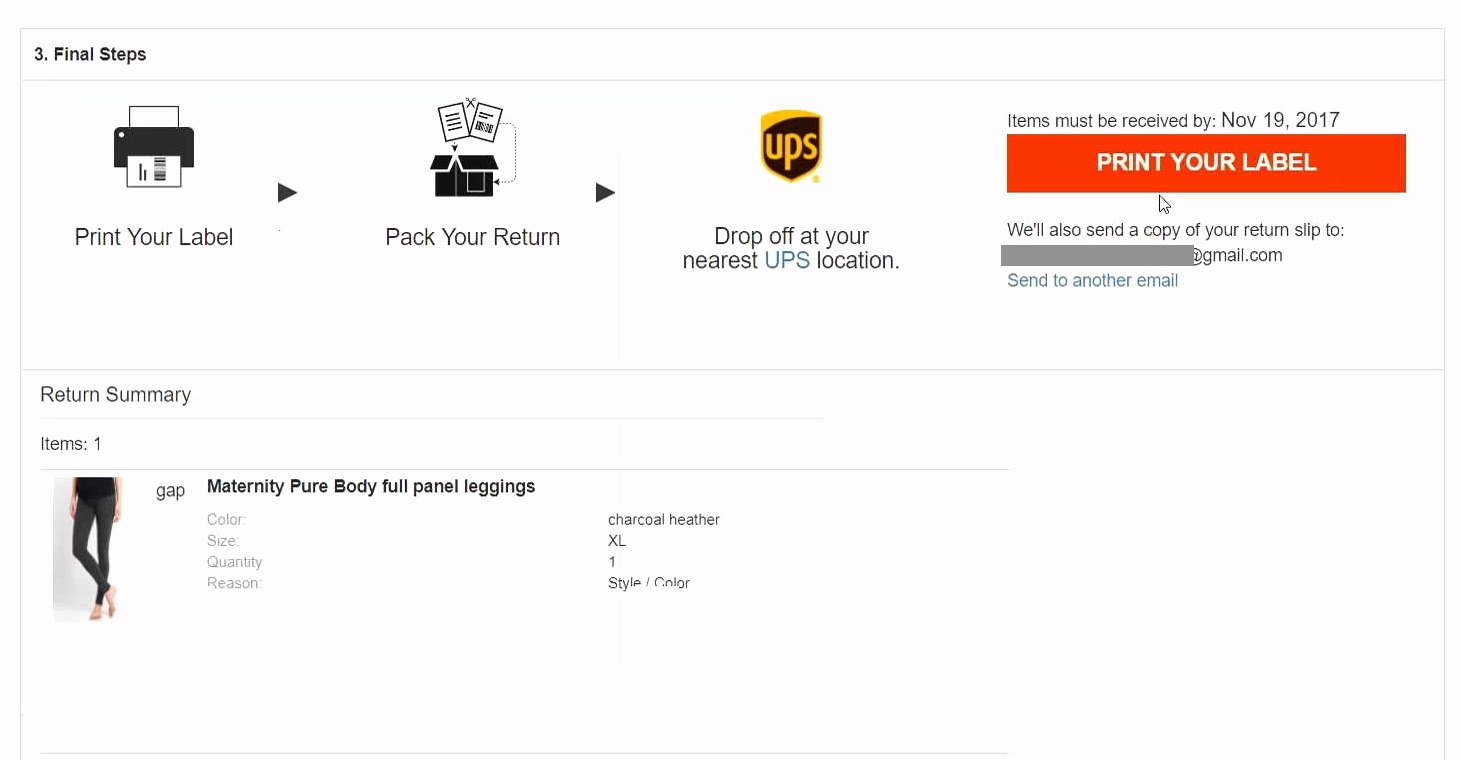
Task: Click the Pack Your Return step text
Action: click(472, 237)
